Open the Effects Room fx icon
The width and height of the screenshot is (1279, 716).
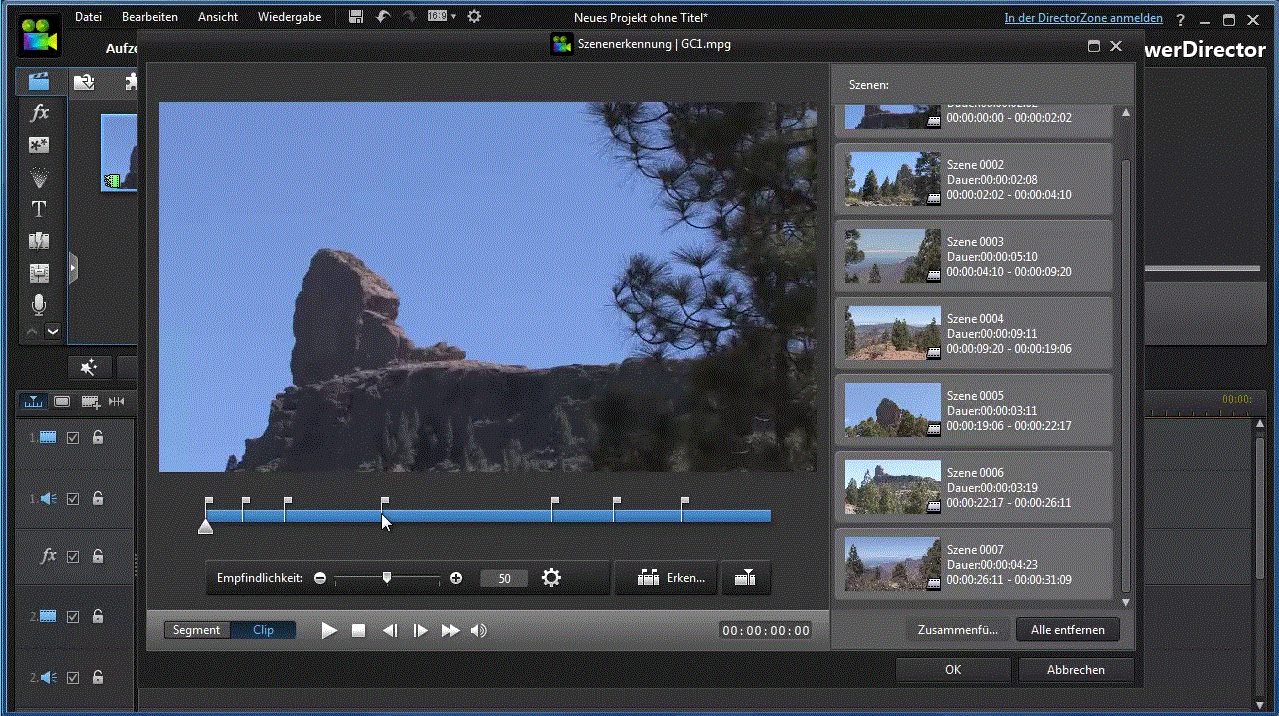40,112
